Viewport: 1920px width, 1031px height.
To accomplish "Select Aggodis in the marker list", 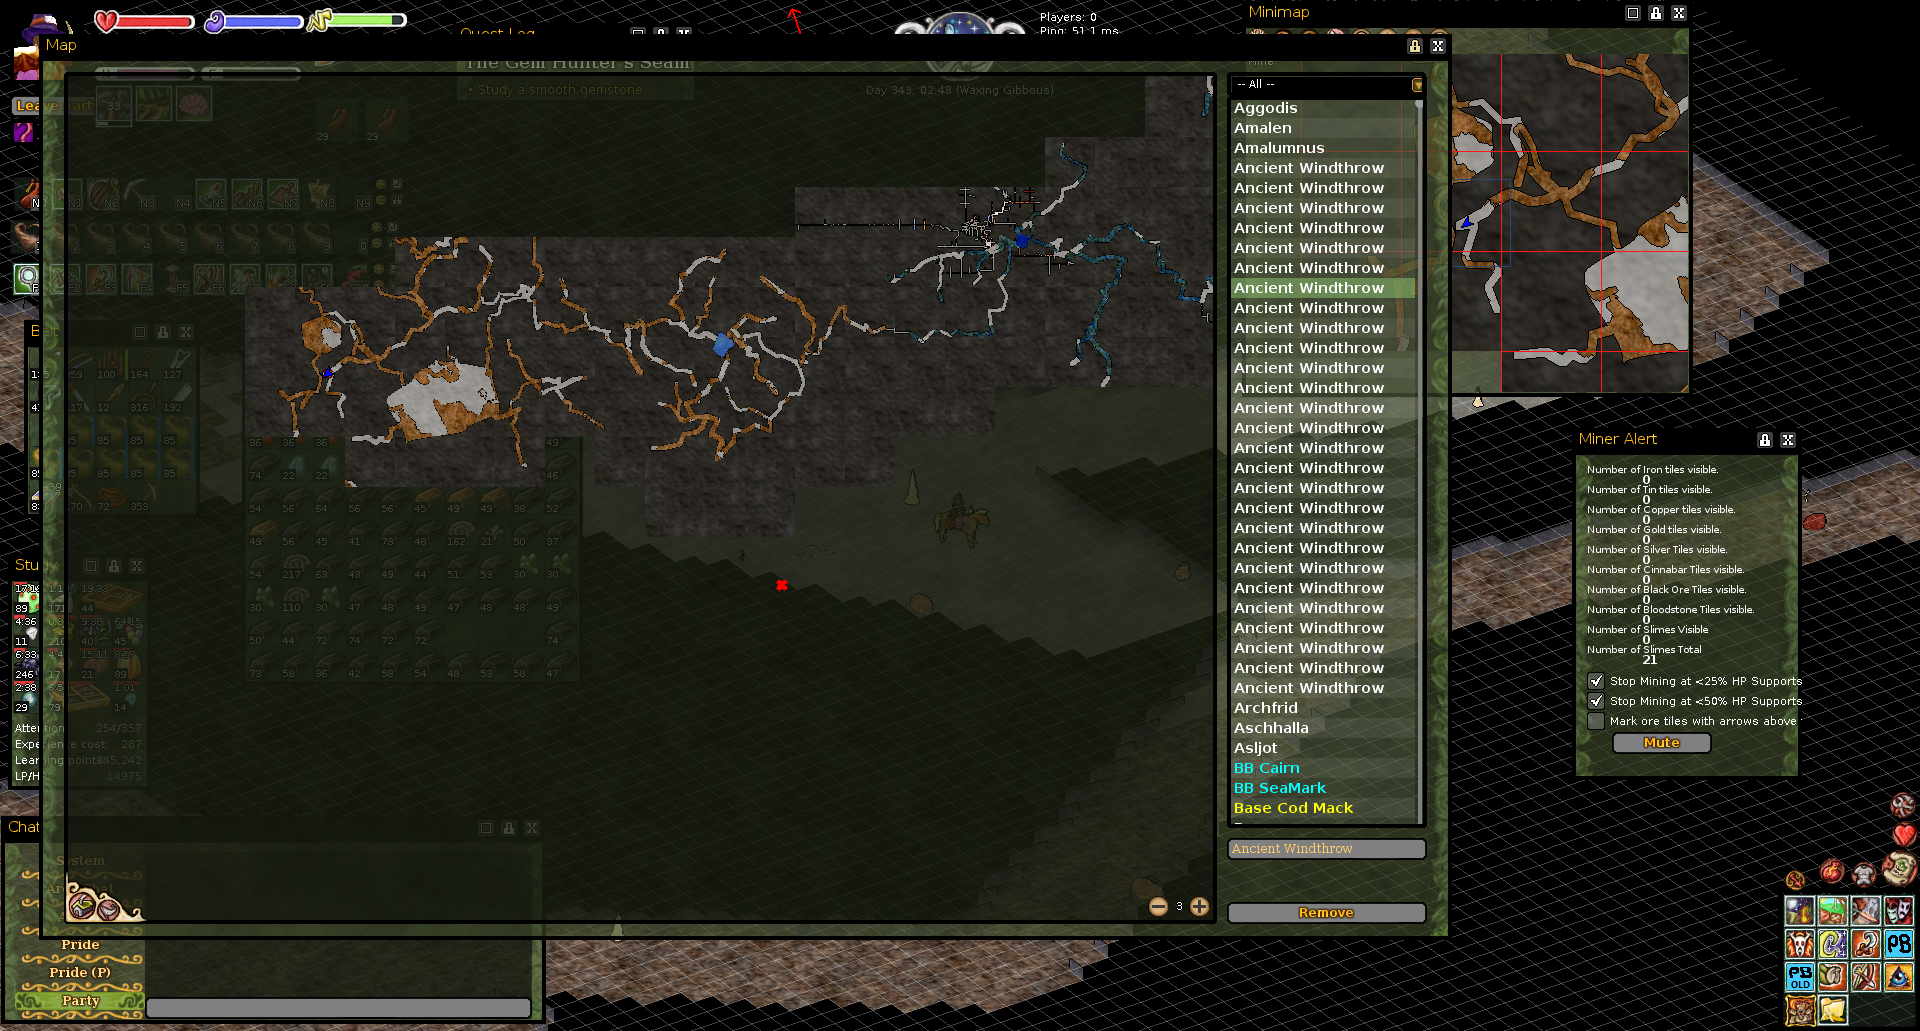I will [1322, 108].
